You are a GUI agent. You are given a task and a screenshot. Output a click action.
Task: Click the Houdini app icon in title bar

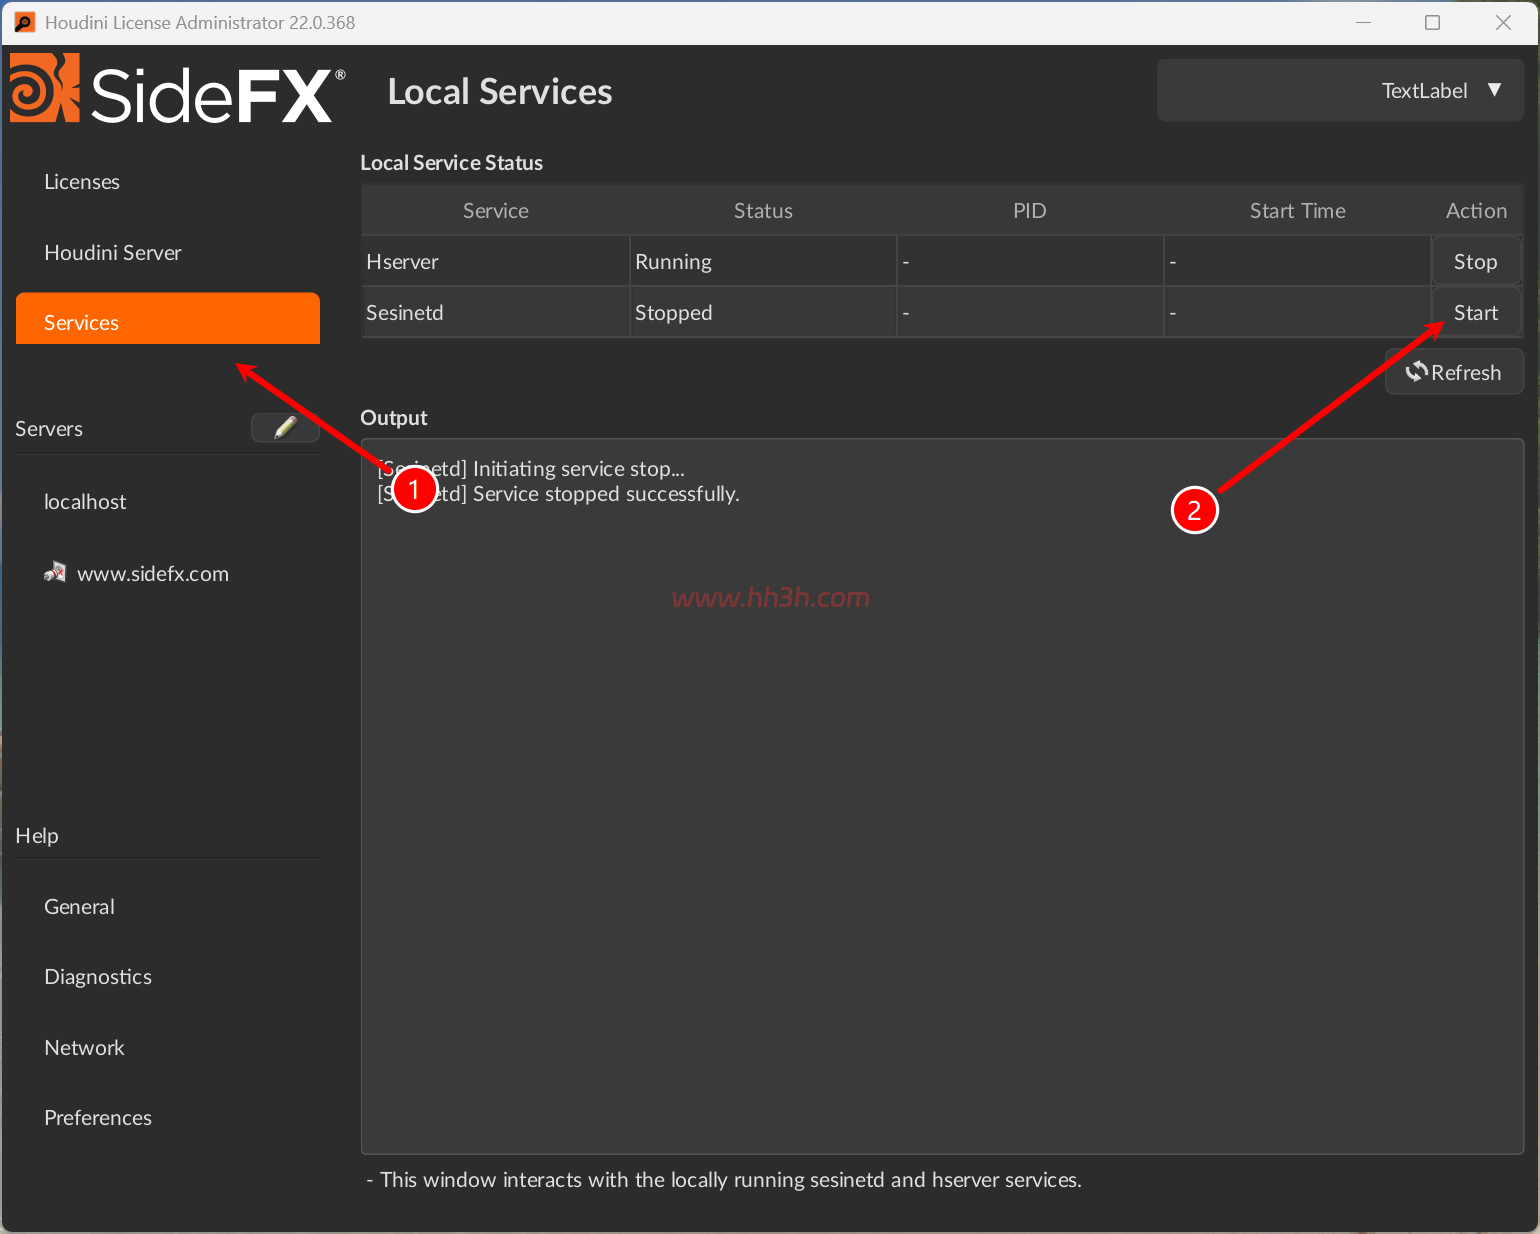pos(24,22)
